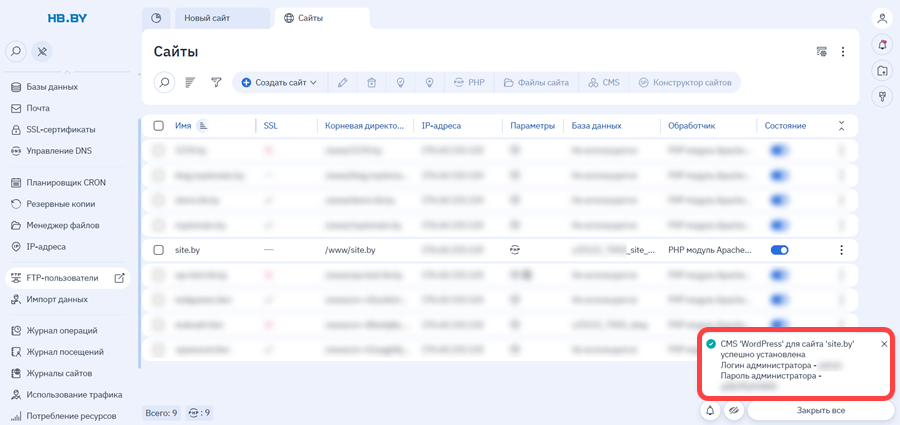
Task: Open SSL-сертификаты in sidebar
Action: [x=68, y=129]
